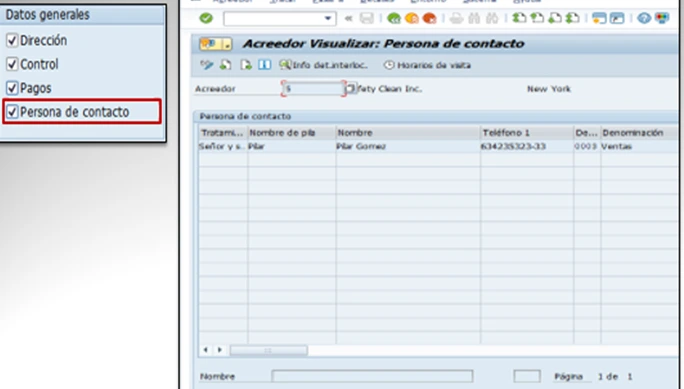Viewport: 684px width, 389px height.
Task: Toggle the Control checkbox
Action: [x=12, y=64]
